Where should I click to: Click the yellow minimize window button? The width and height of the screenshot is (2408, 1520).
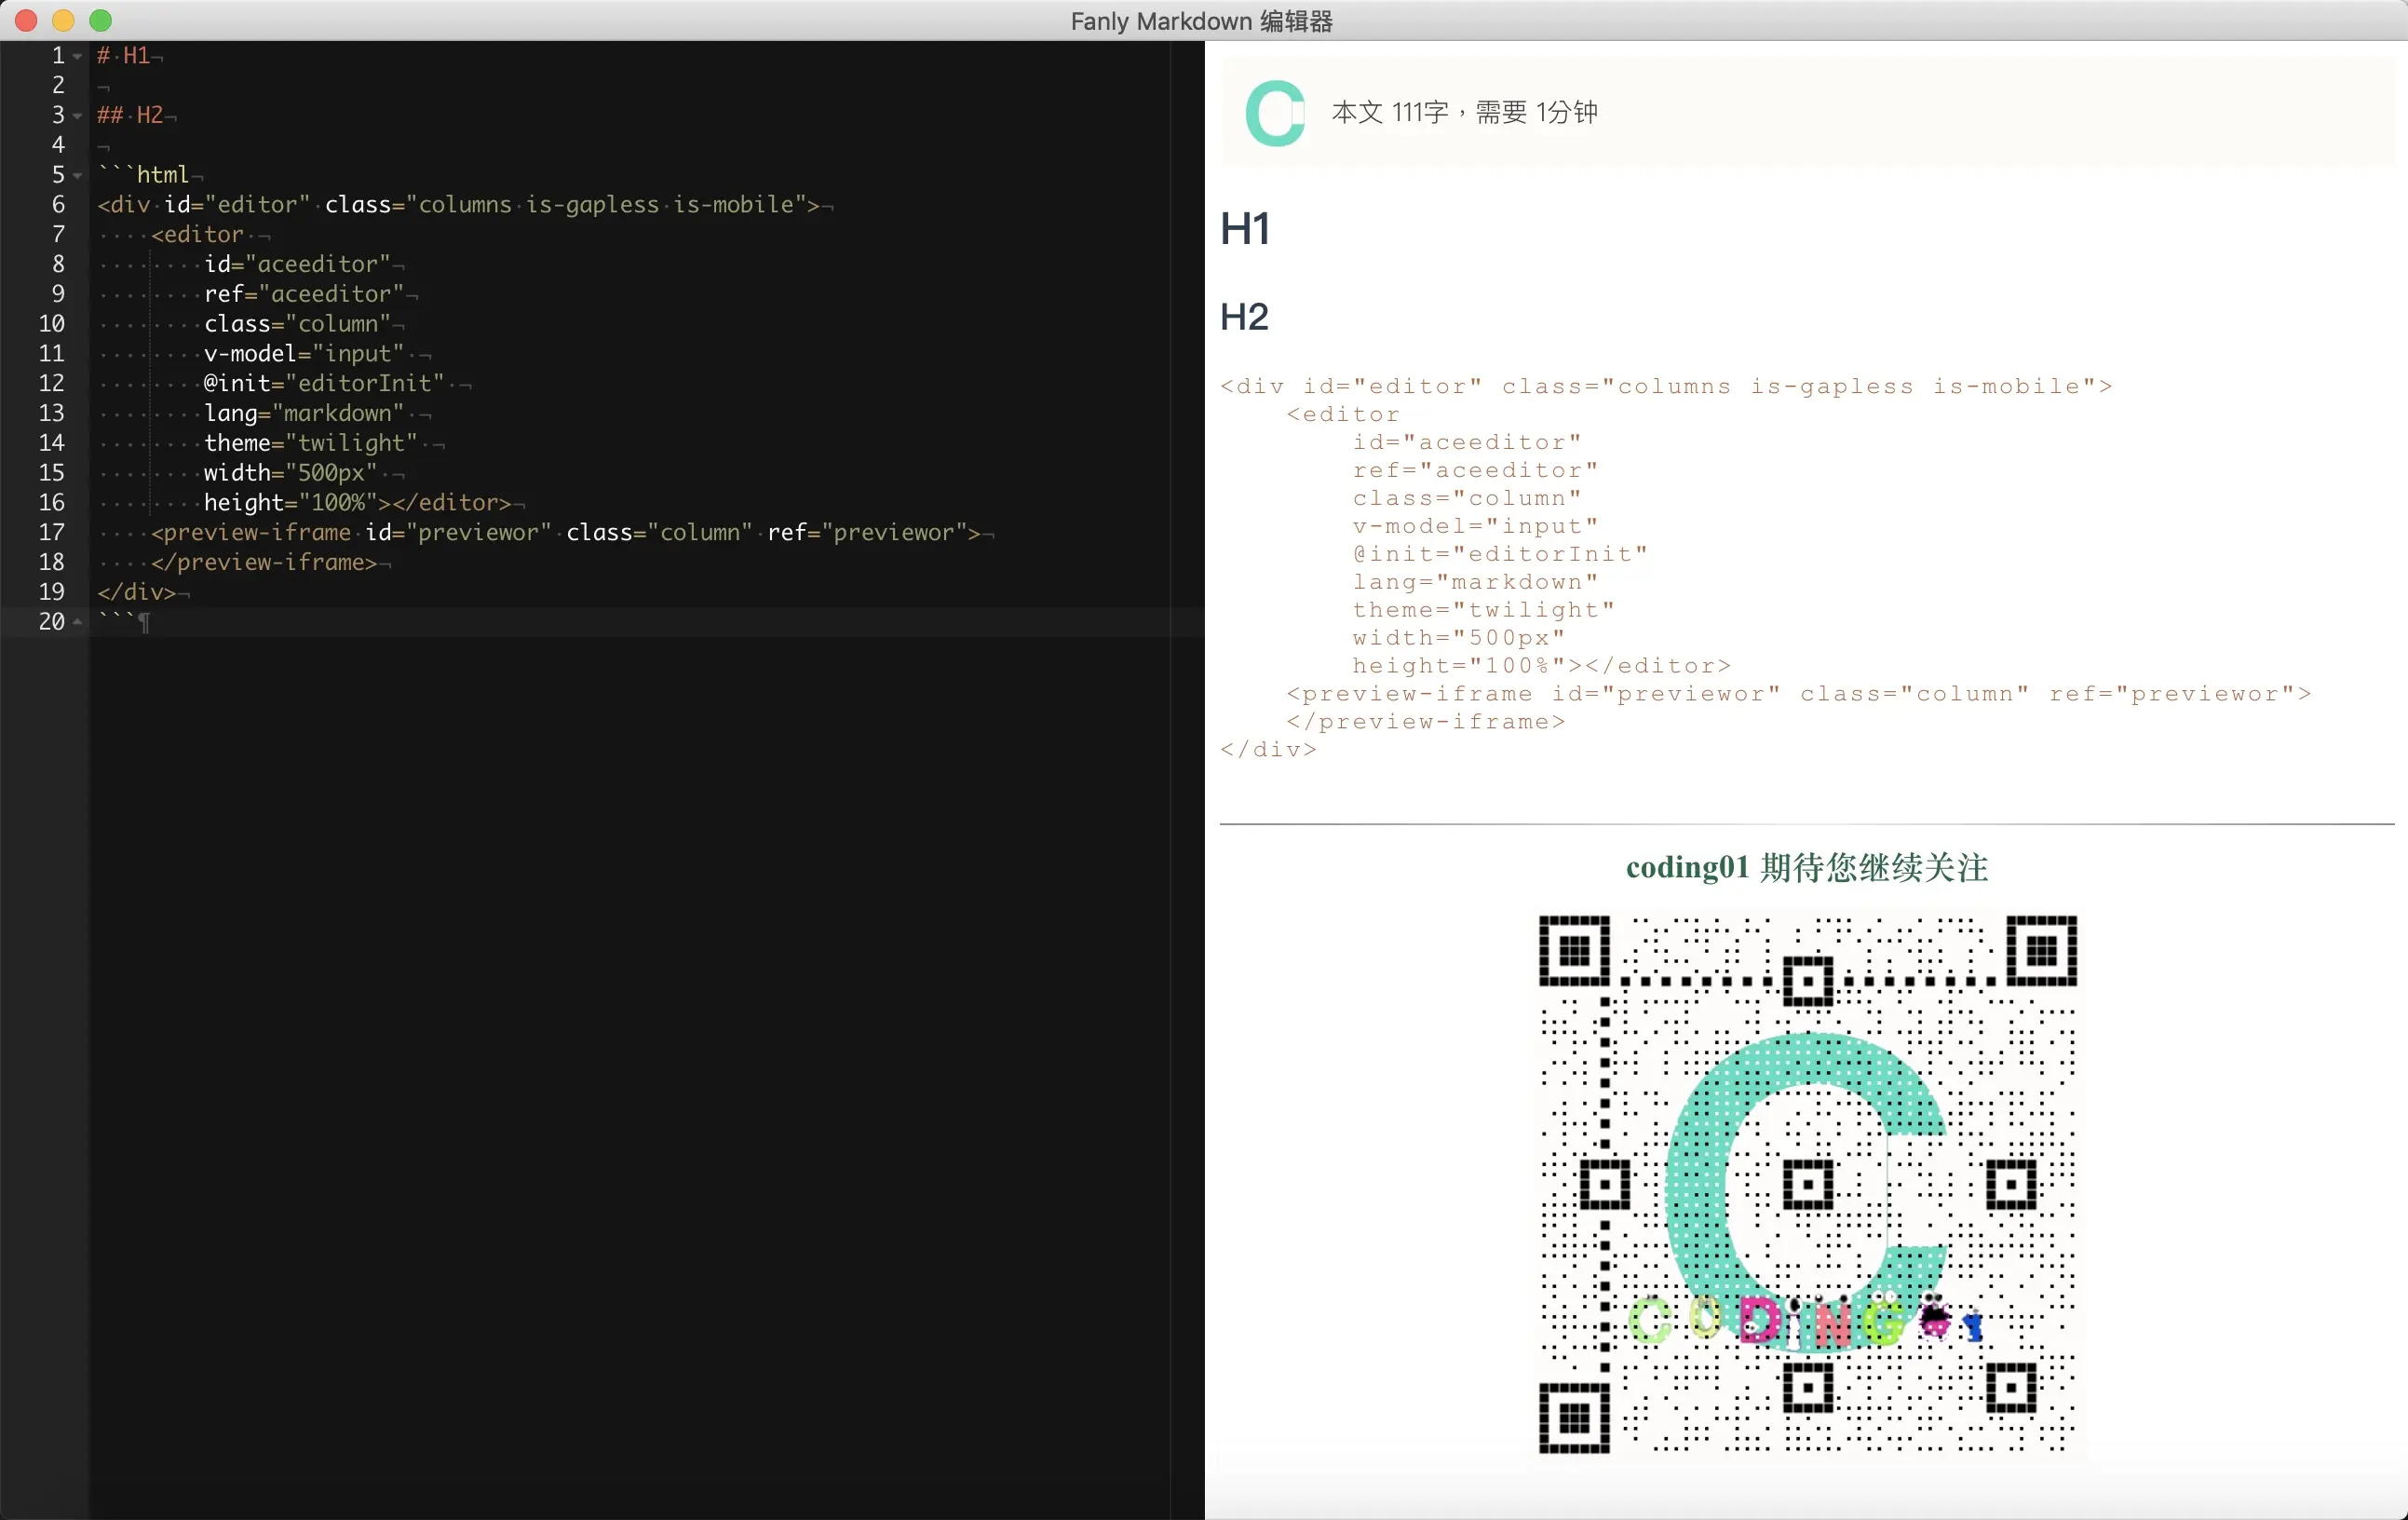tap(63, 20)
